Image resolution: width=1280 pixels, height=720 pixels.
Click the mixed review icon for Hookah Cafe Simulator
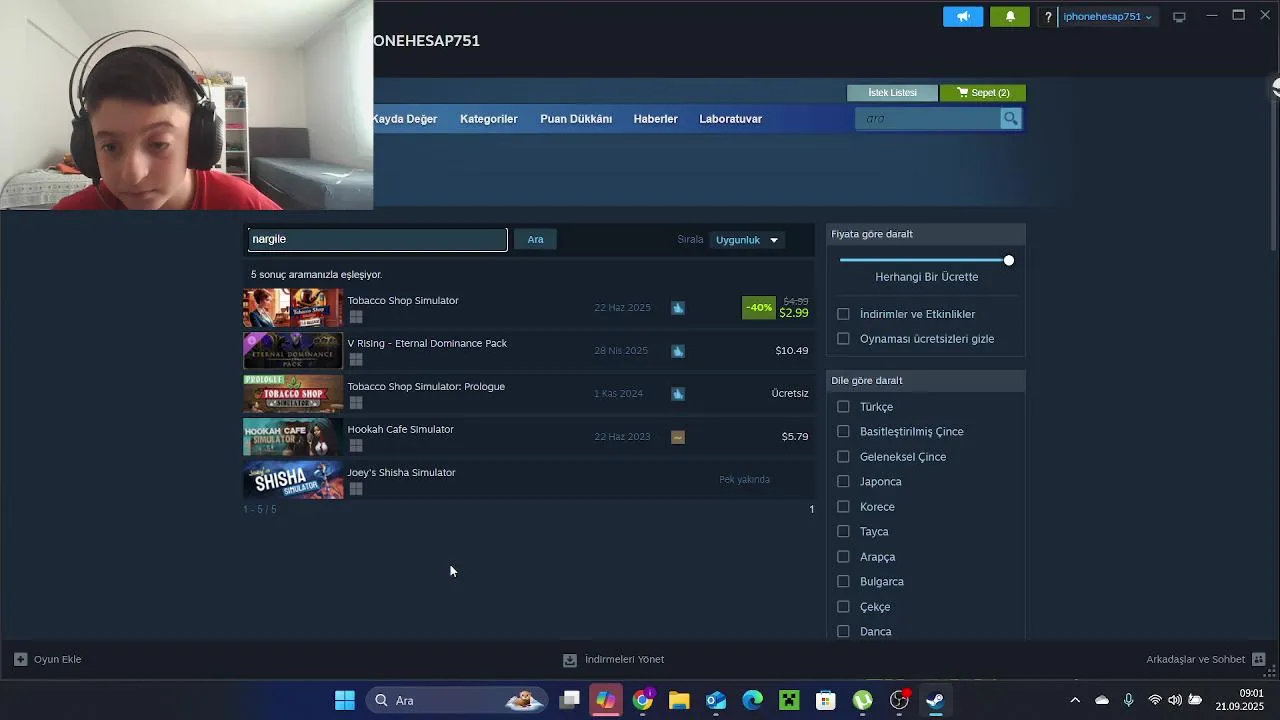point(678,437)
